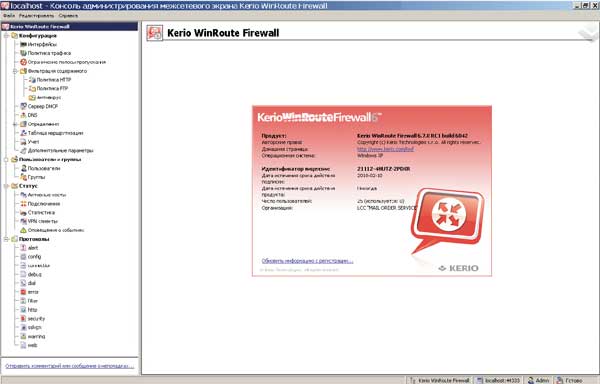Select the Антивирус icon
Image resolution: width=600 pixels, height=384 pixels.
coord(32,98)
